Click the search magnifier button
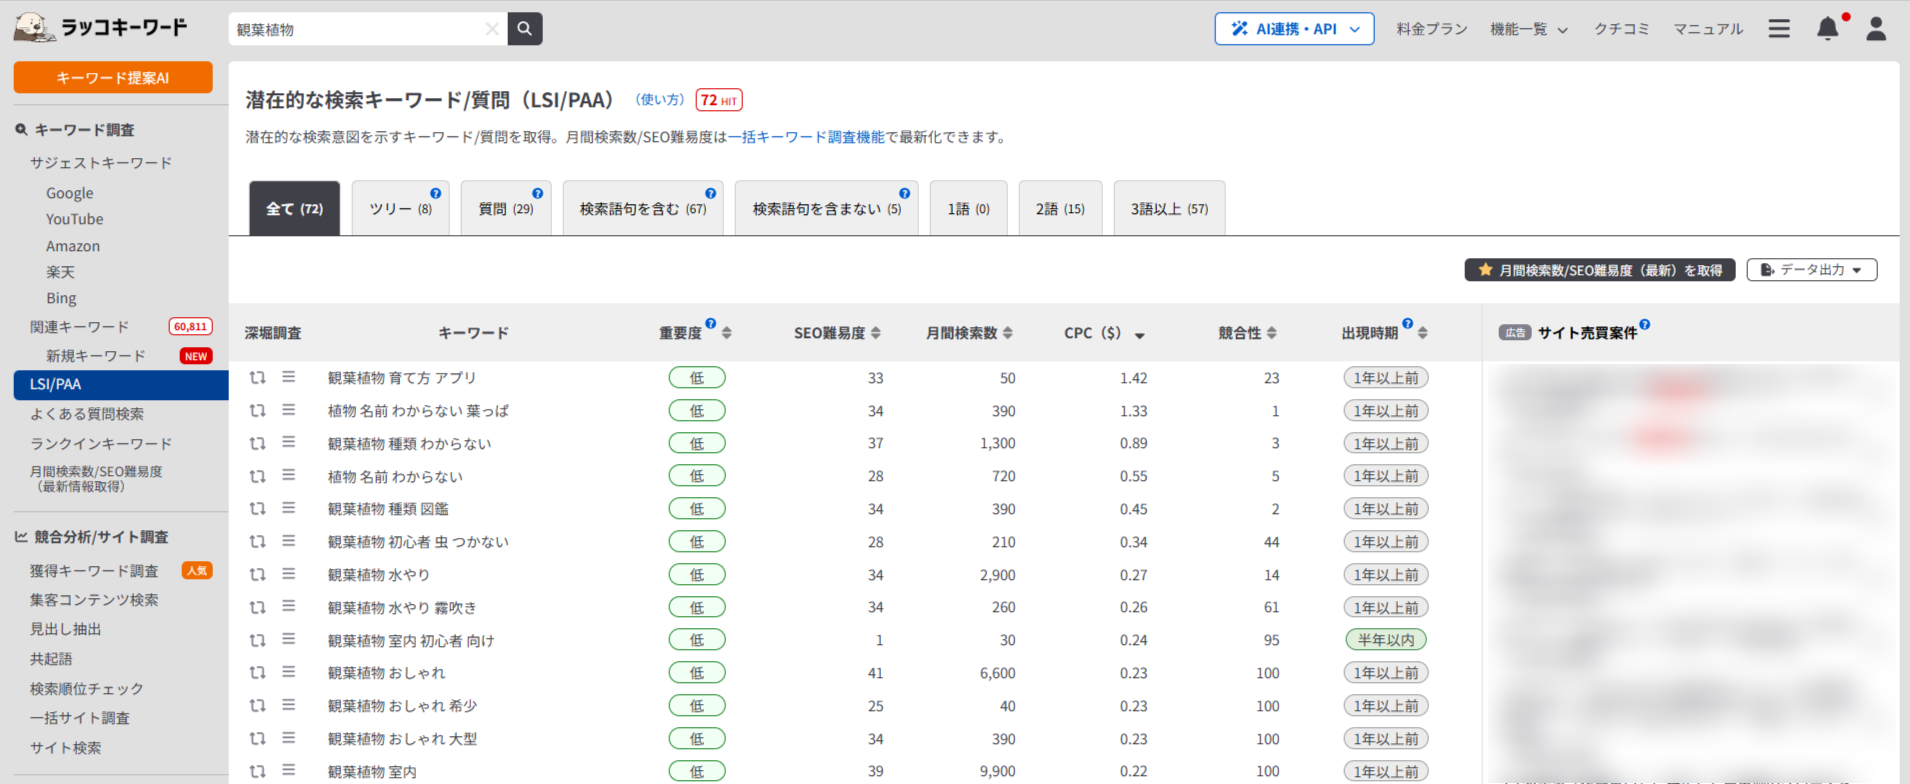Viewport: 1910px width, 784px height. (525, 29)
